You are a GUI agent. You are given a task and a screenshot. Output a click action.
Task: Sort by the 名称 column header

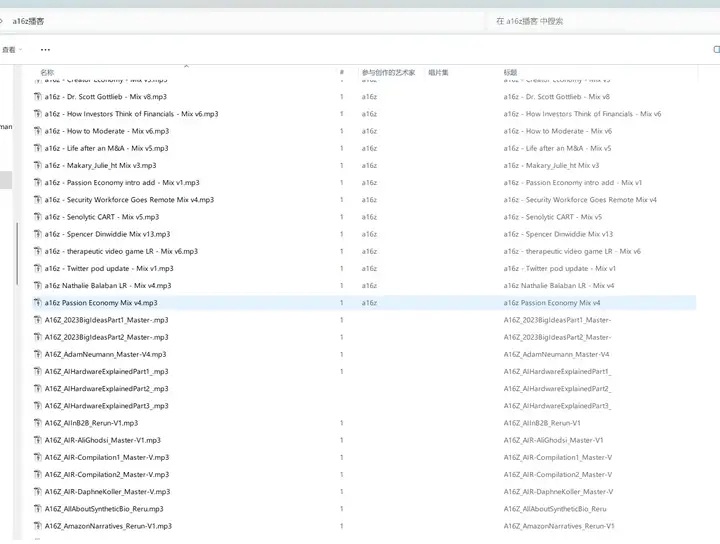coord(47,72)
